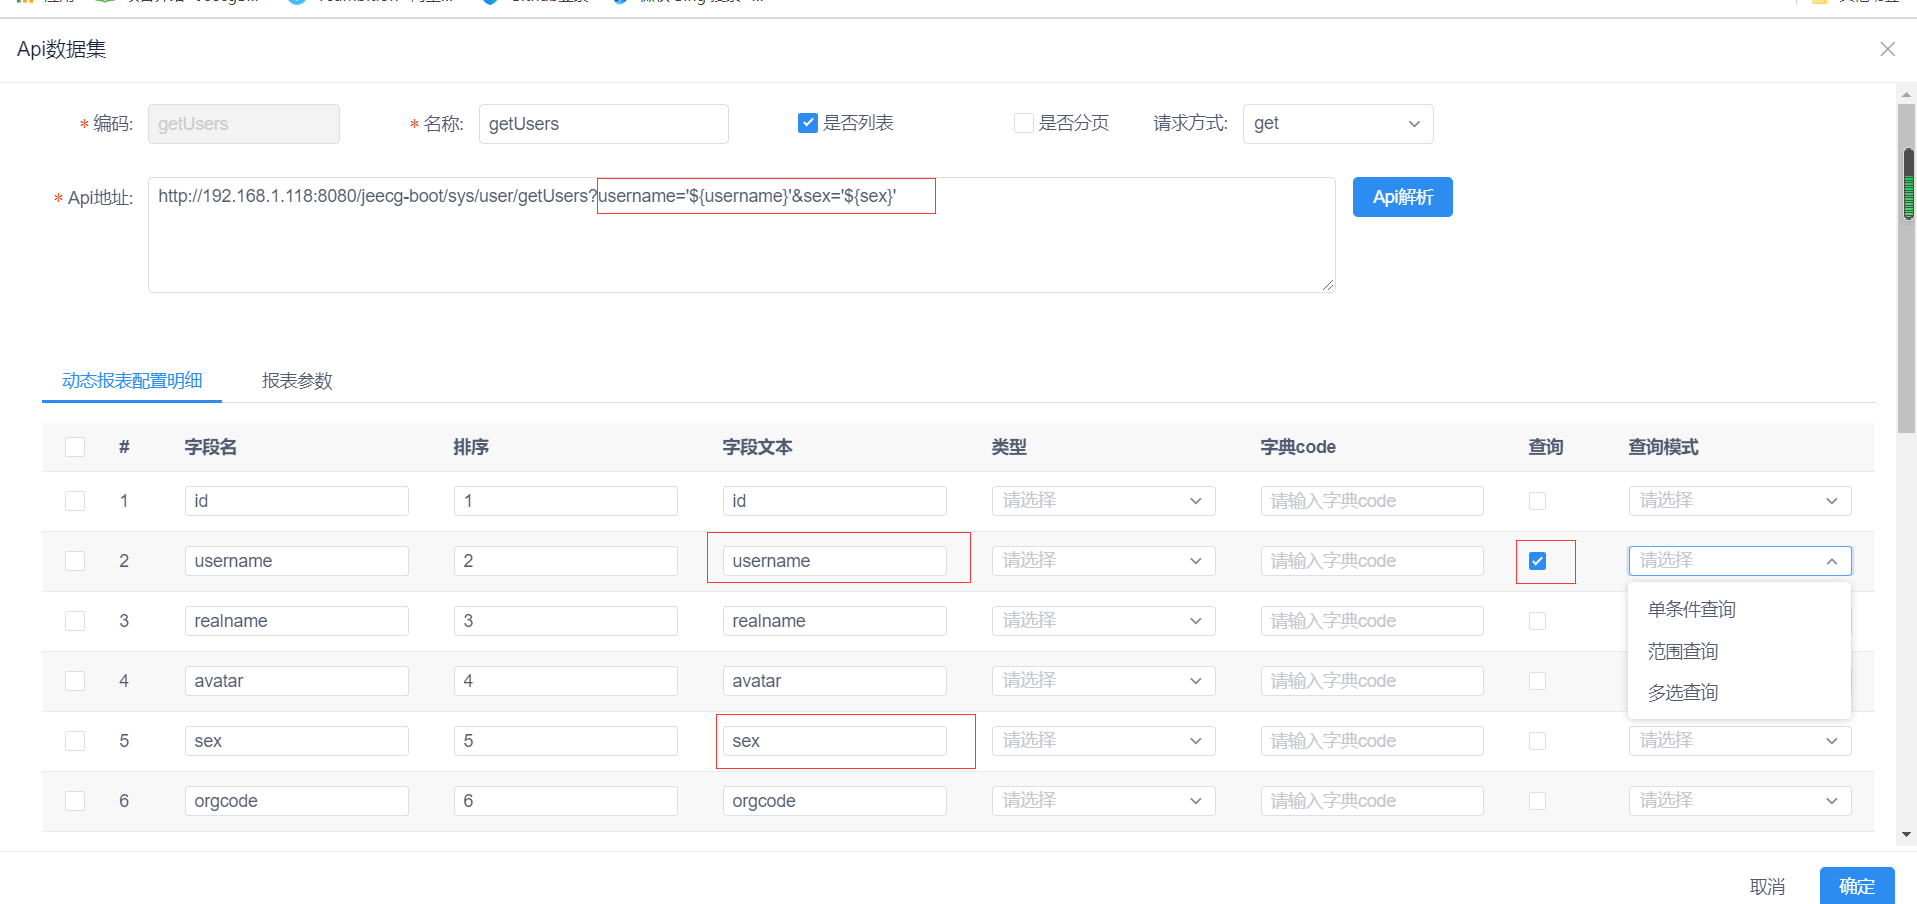Screen dimensions: 1917x904
Task: Enable the 查询 checkbox for id row
Action: (x=1538, y=501)
